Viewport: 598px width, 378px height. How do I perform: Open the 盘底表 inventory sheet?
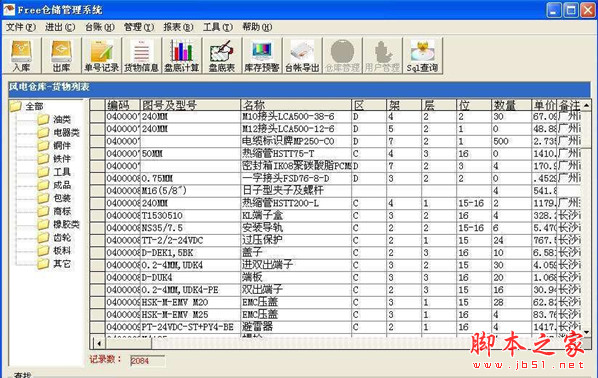click(222, 56)
